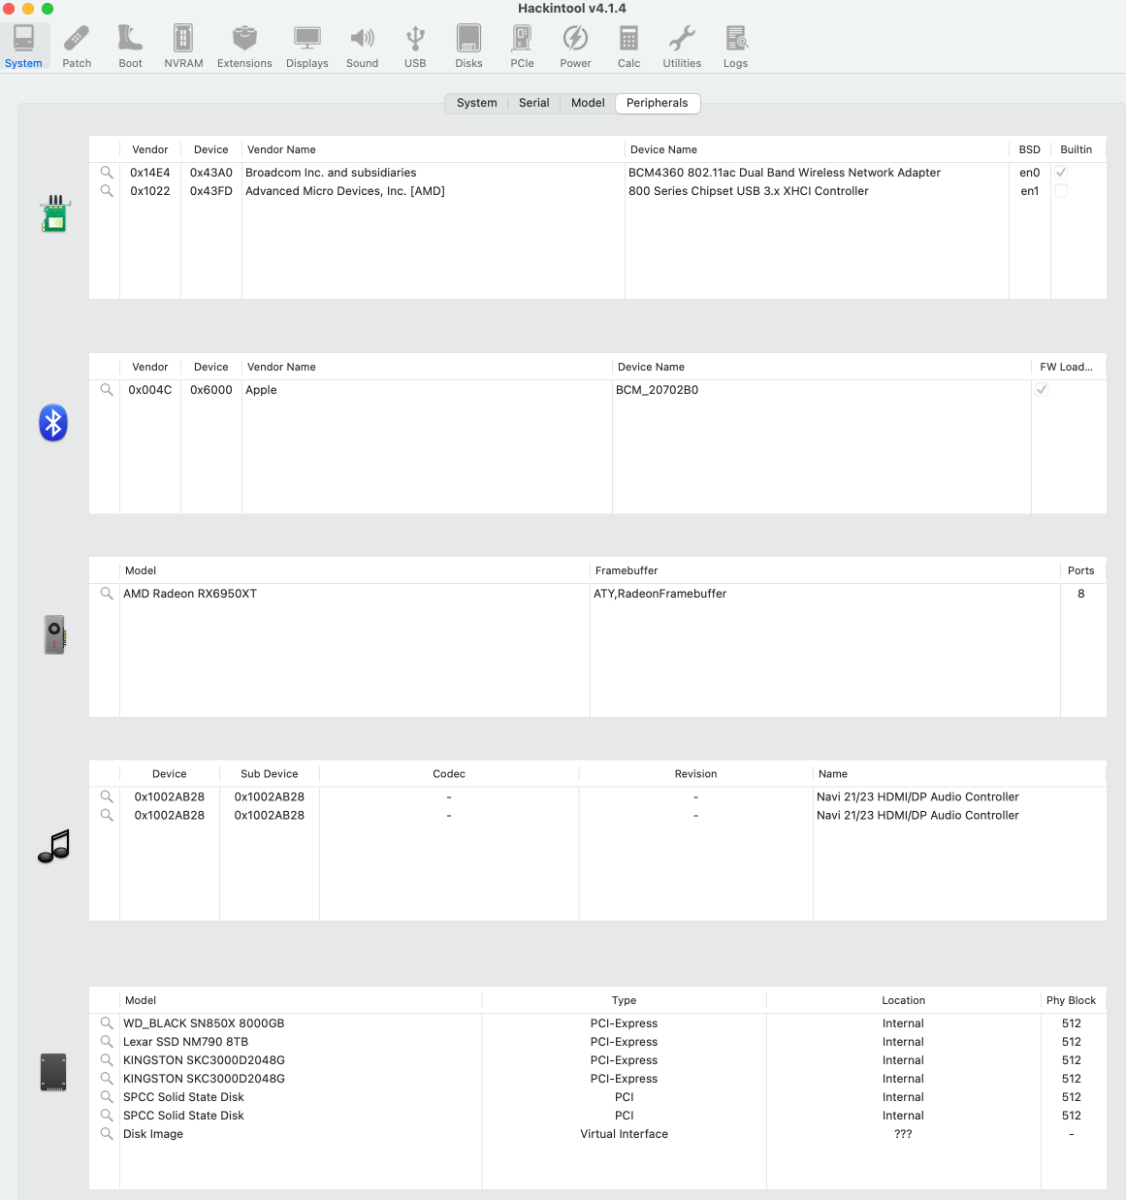Switch to the Model tab
Viewport: 1126px width, 1200px height.
588,103
